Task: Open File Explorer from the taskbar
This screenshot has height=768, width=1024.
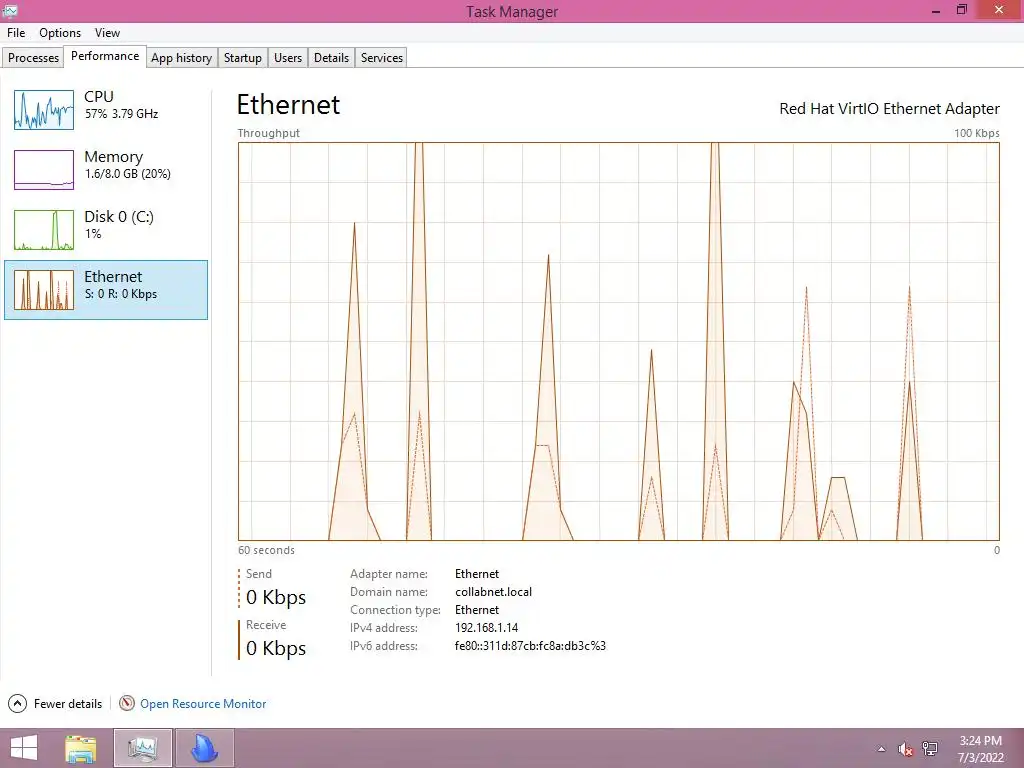Action: [81, 748]
